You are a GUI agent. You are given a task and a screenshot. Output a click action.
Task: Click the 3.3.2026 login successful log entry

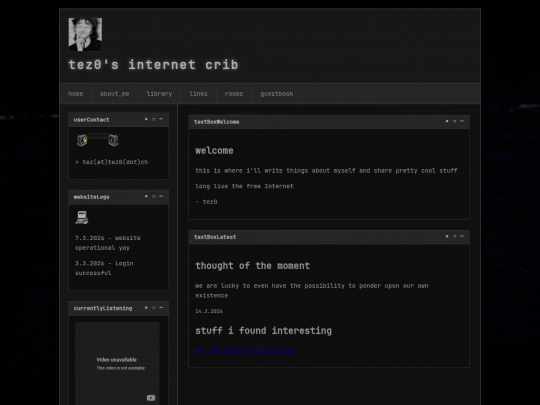[x=104, y=268]
